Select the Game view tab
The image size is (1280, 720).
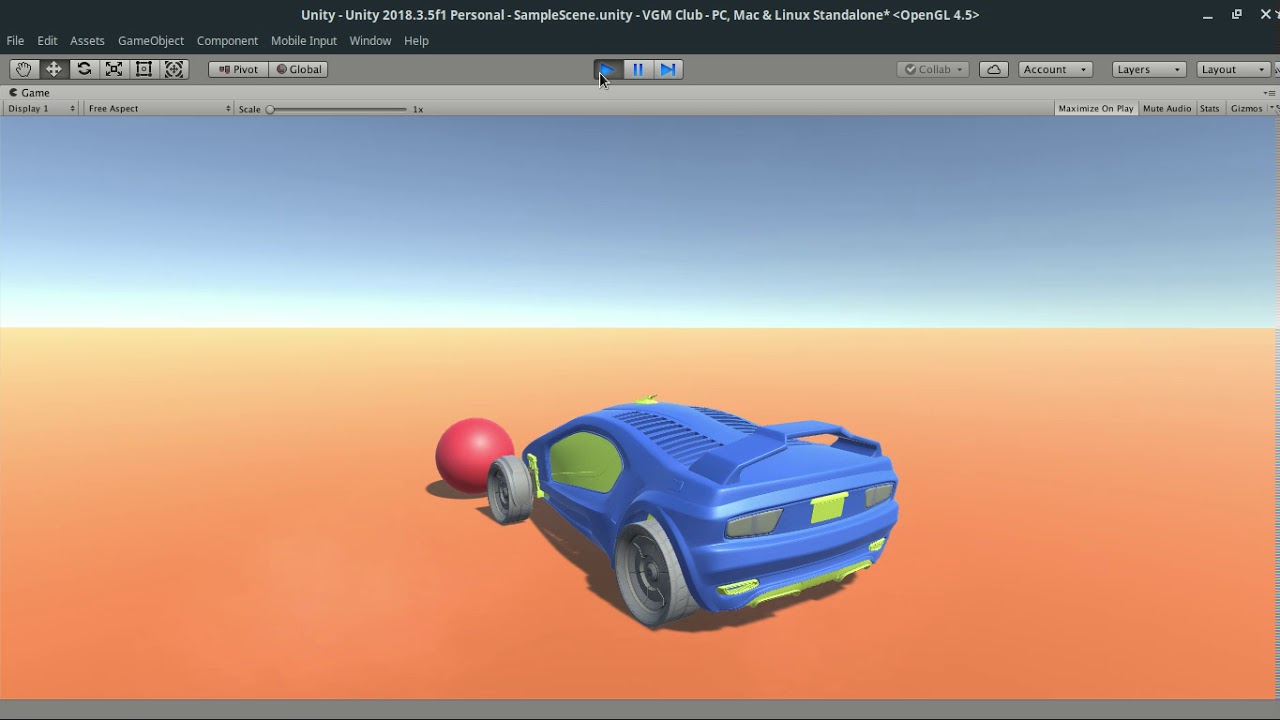tap(30, 93)
